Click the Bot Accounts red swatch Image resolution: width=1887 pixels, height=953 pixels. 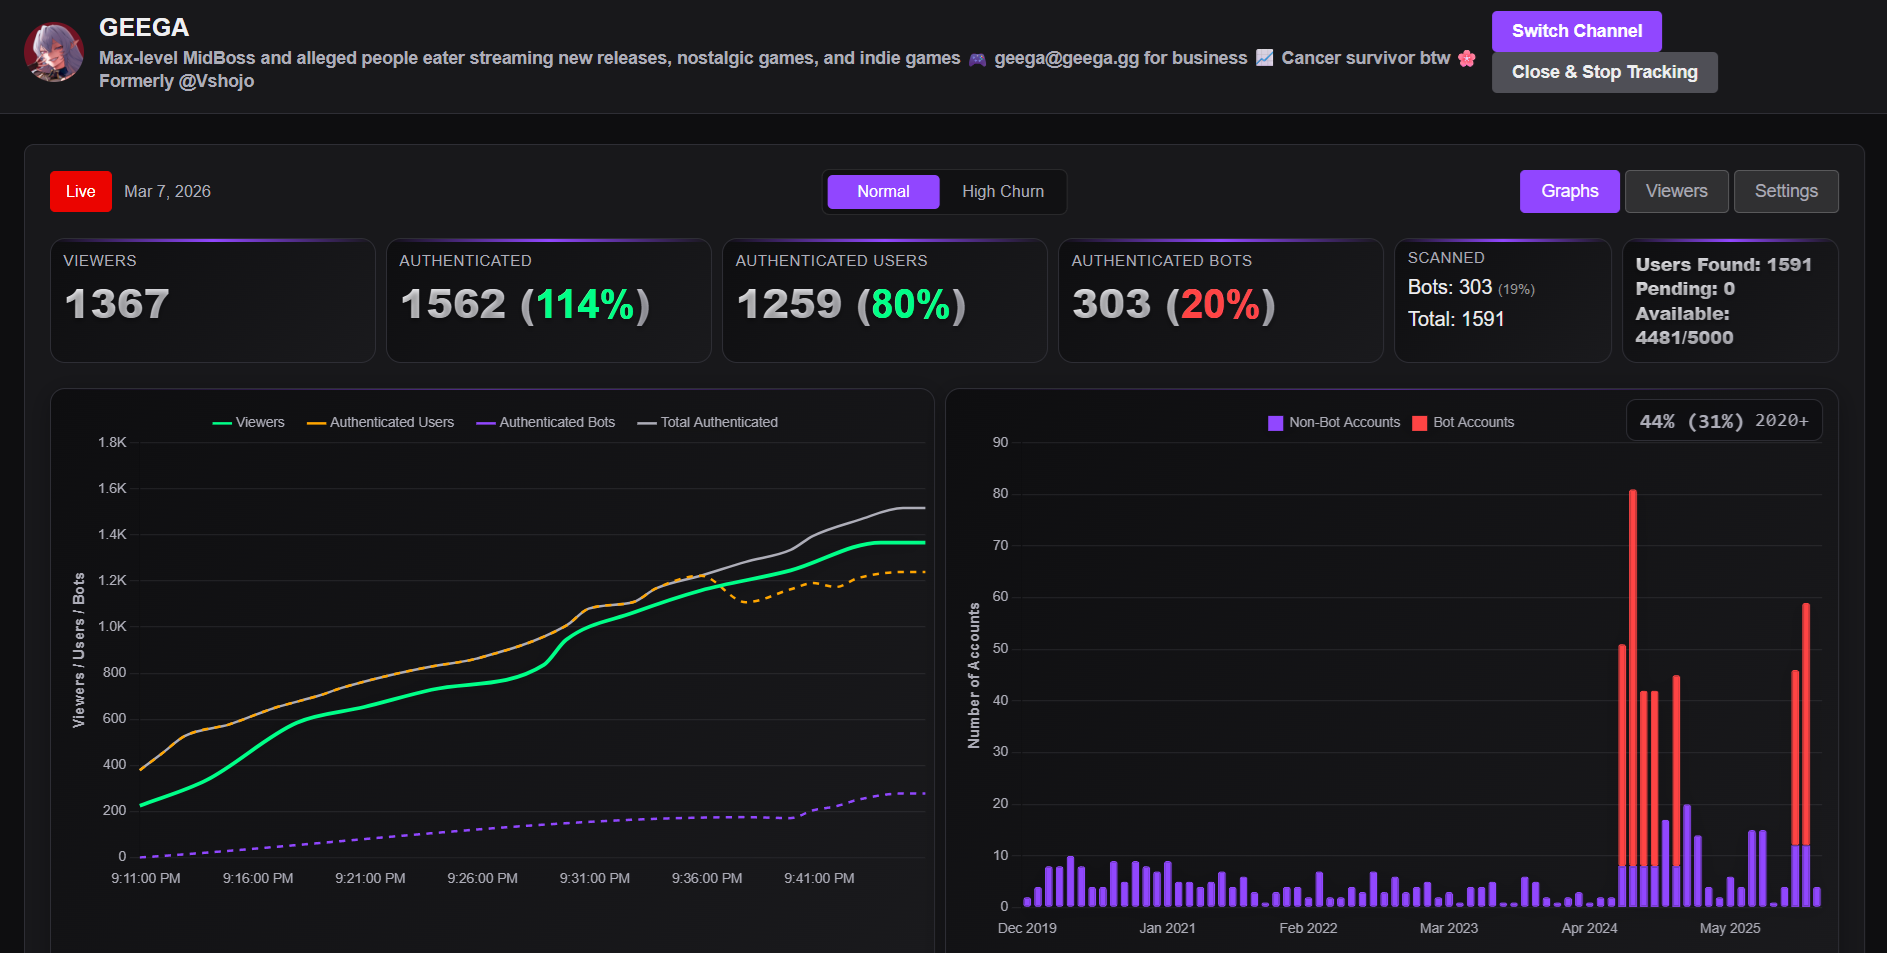(1419, 423)
